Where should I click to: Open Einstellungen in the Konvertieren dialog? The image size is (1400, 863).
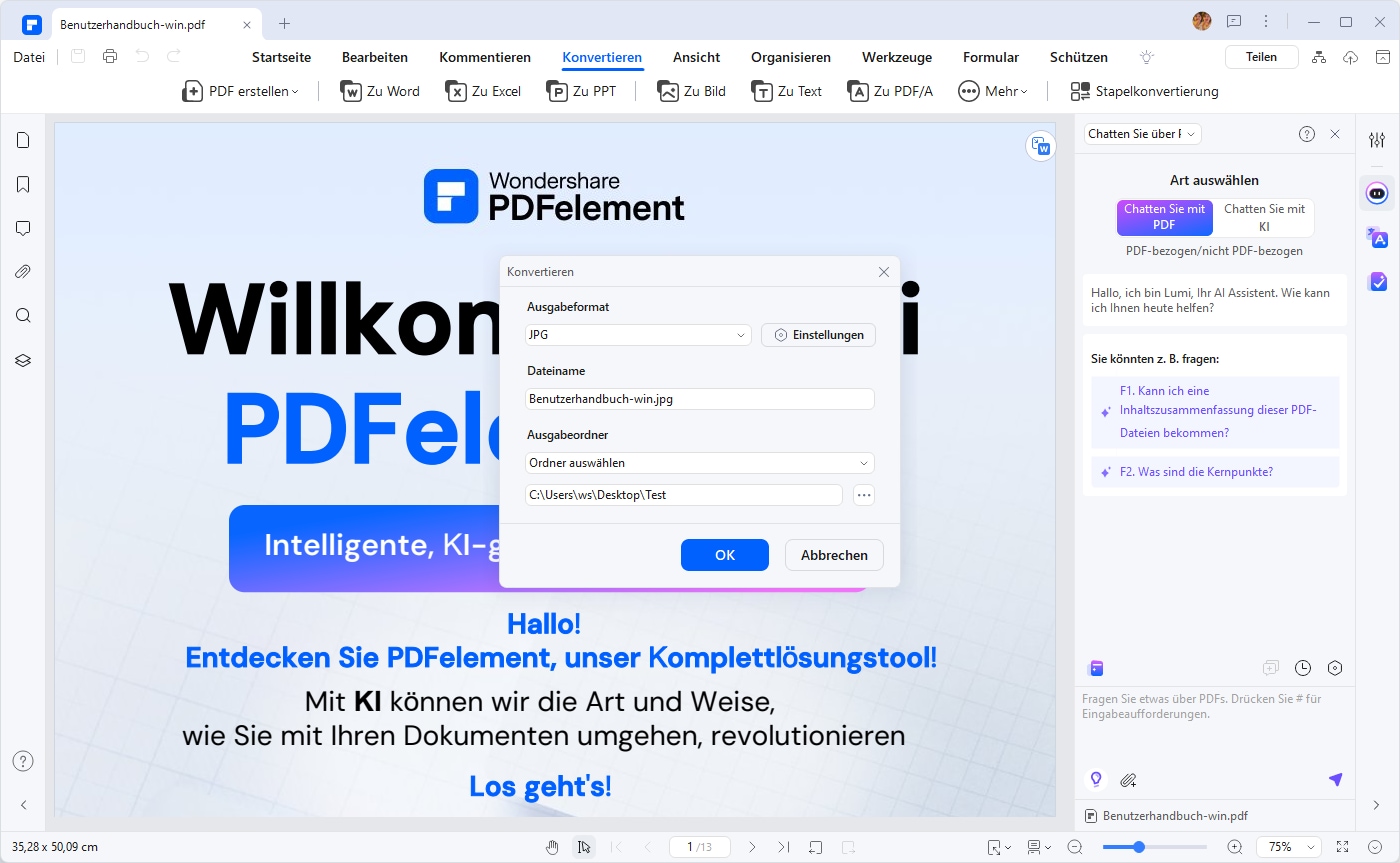tap(819, 335)
